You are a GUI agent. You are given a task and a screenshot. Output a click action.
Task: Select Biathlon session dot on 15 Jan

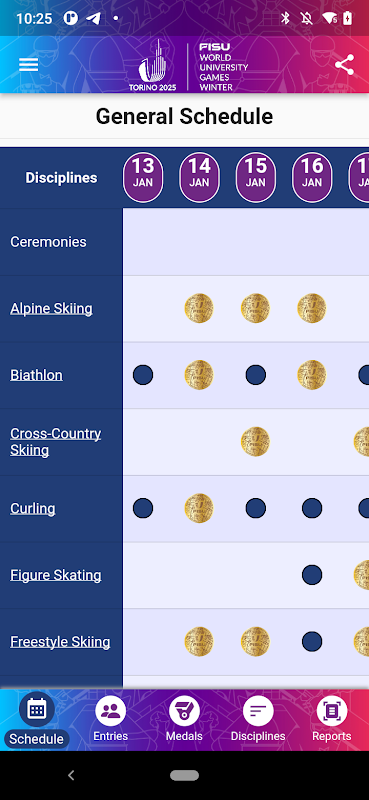click(x=256, y=375)
